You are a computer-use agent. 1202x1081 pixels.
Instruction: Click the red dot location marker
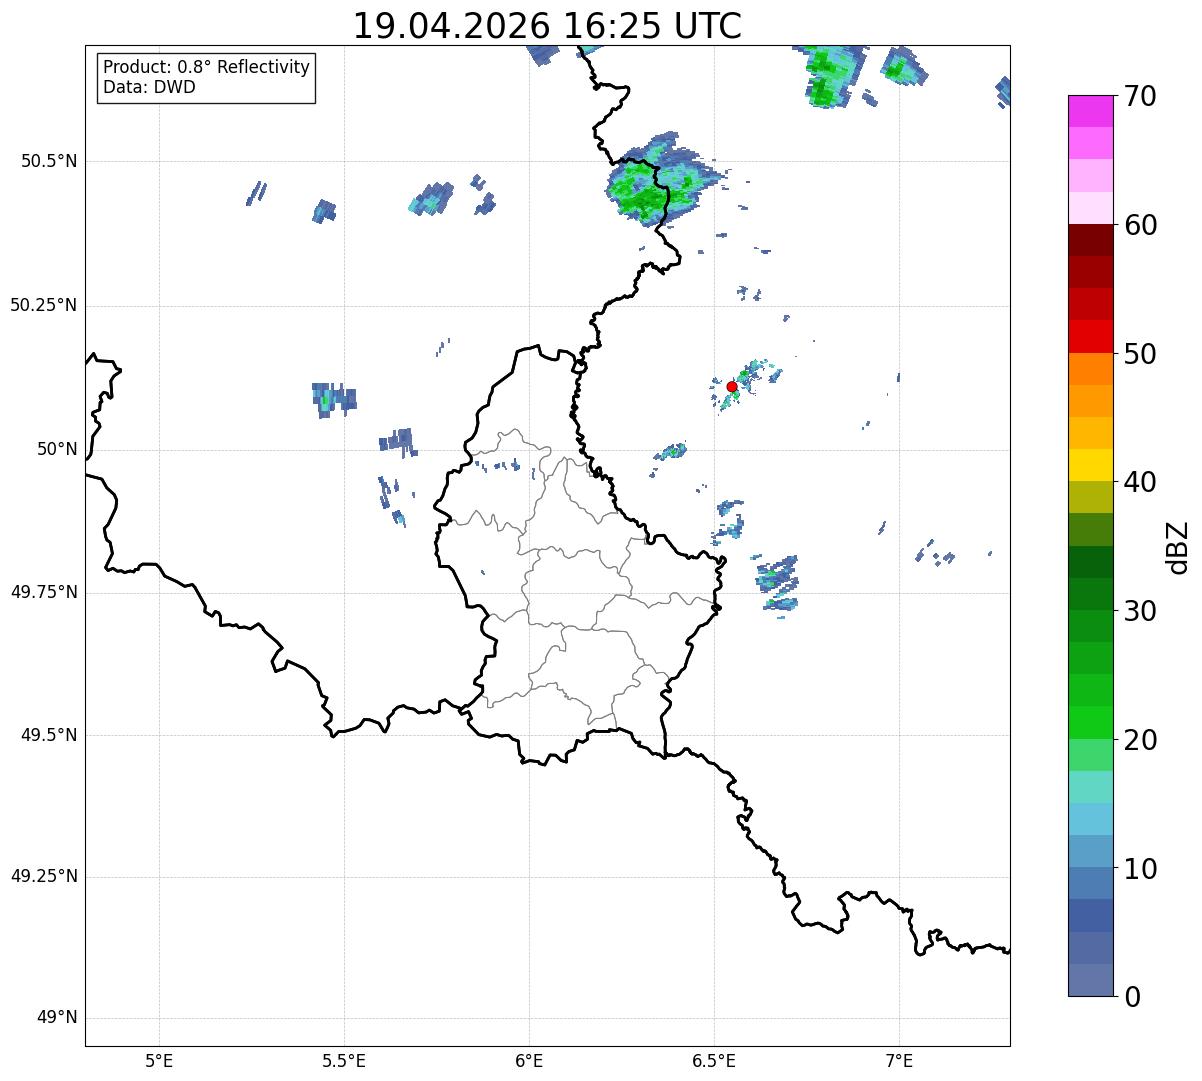[x=732, y=386]
